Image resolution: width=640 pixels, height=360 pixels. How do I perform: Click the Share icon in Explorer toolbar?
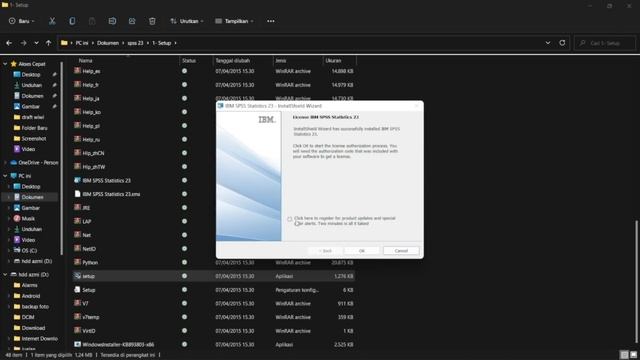pyautogui.click(x=132, y=21)
